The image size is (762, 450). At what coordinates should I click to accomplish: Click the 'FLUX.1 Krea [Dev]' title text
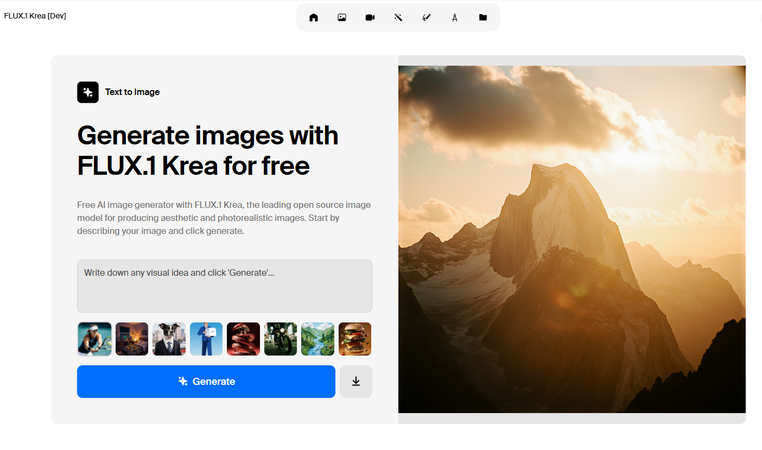pos(35,16)
